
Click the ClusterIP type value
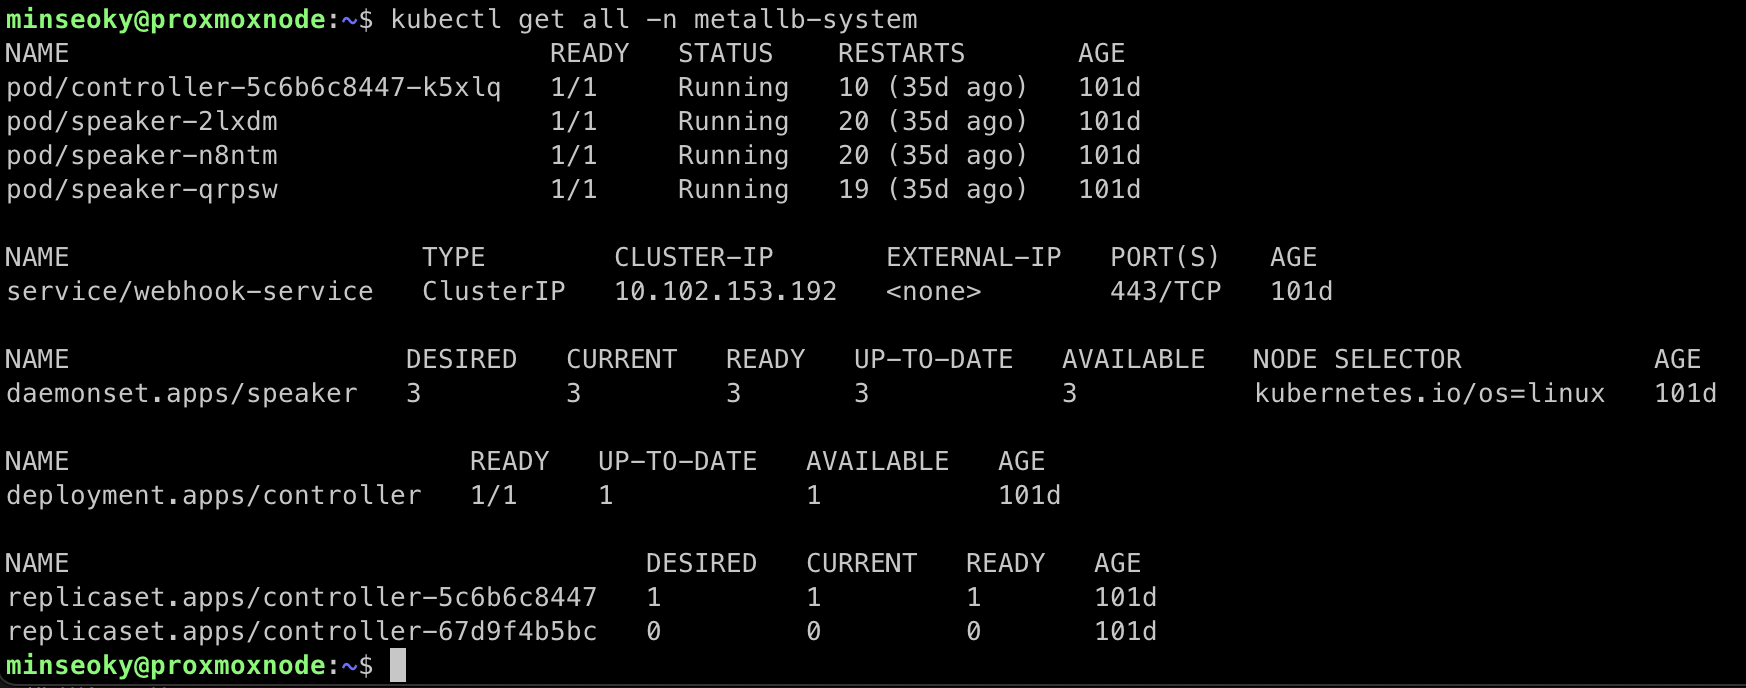click(493, 292)
